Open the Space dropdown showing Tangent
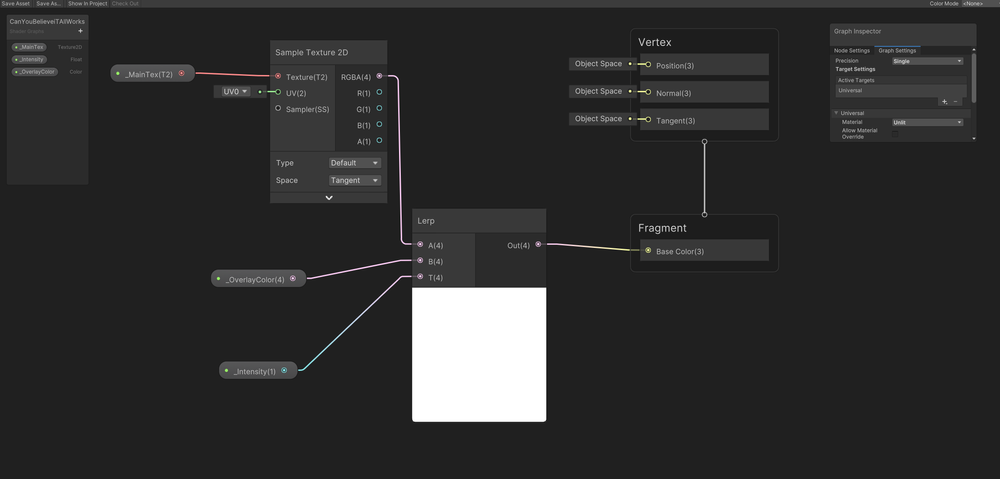Image resolution: width=1000 pixels, height=479 pixels. (355, 180)
